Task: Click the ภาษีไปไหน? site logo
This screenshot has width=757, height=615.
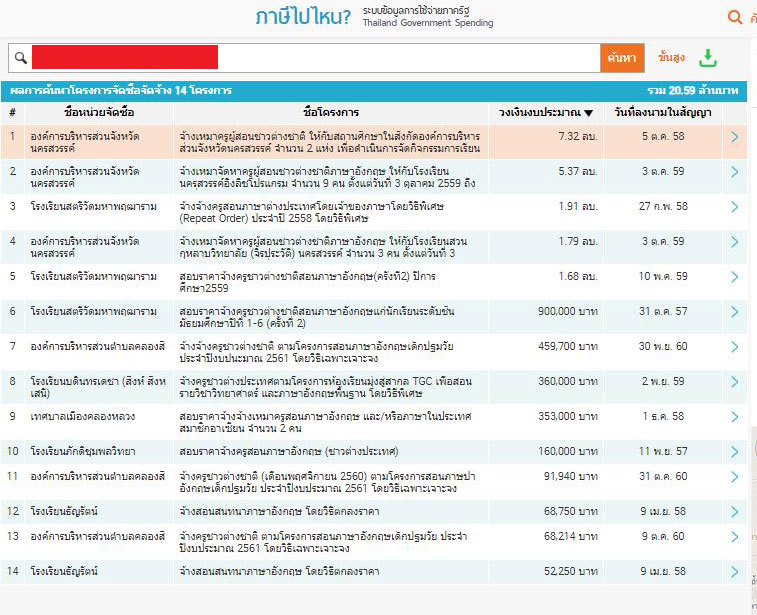Action: tap(302, 17)
